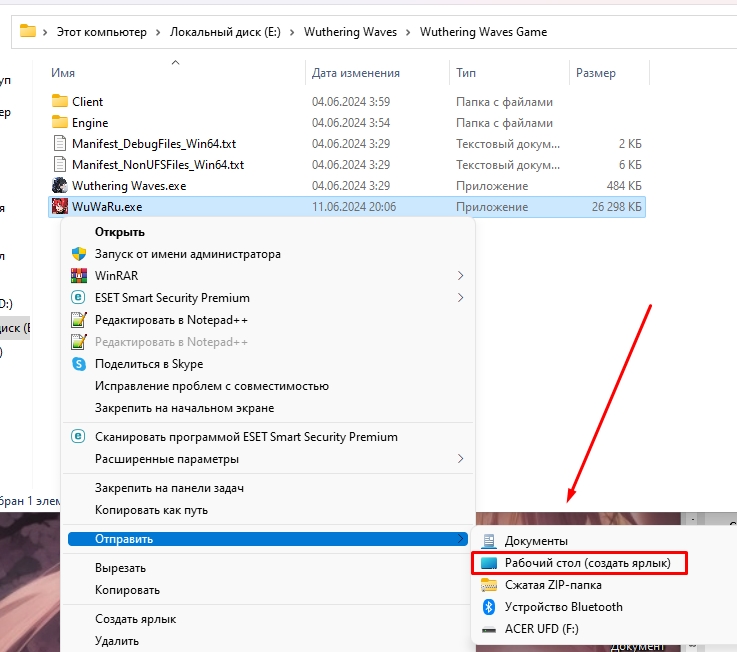
Task: Click the active Notepad++ edit icon
Action: (x=78, y=320)
